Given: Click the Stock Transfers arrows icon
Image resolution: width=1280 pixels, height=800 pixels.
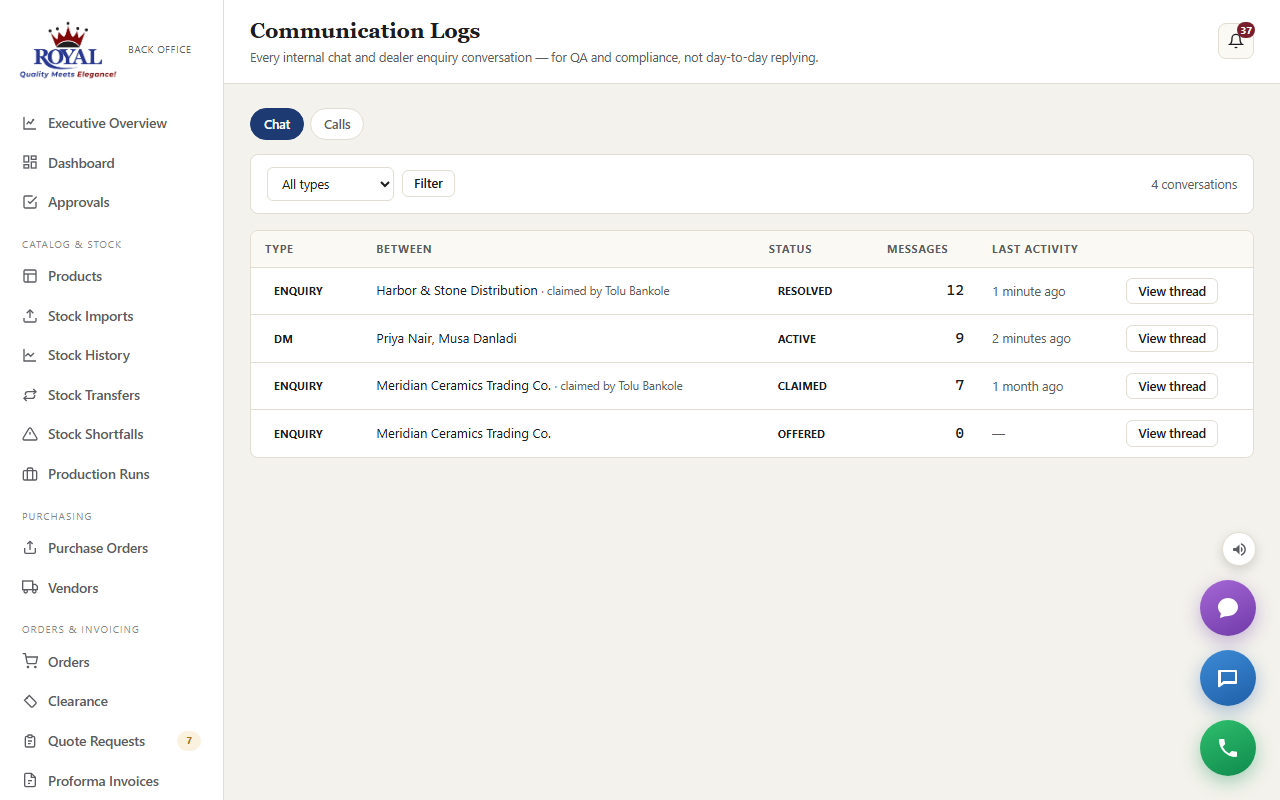Looking at the screenshot, I should [x=30, y=395].
